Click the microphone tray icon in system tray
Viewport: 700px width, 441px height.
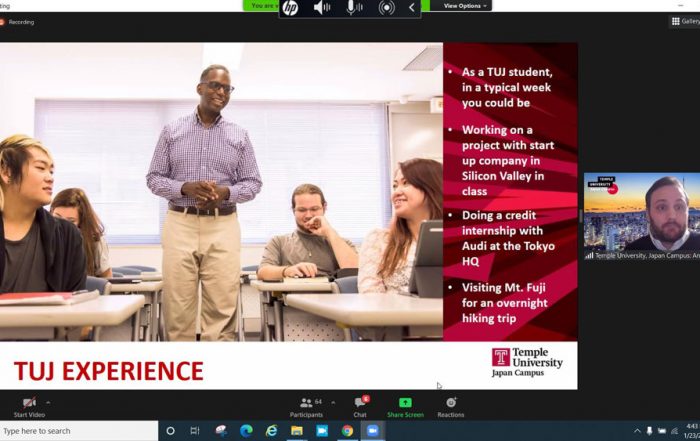pyautogui.click(x=649, y=431)
